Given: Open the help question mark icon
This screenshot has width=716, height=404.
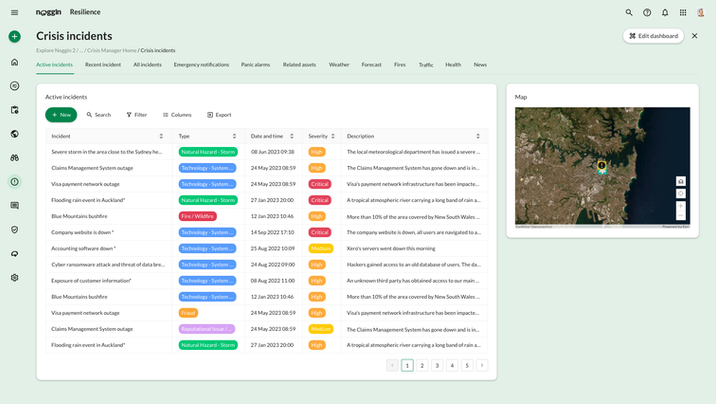Looking at the screenshot, I should click(647, 12).
